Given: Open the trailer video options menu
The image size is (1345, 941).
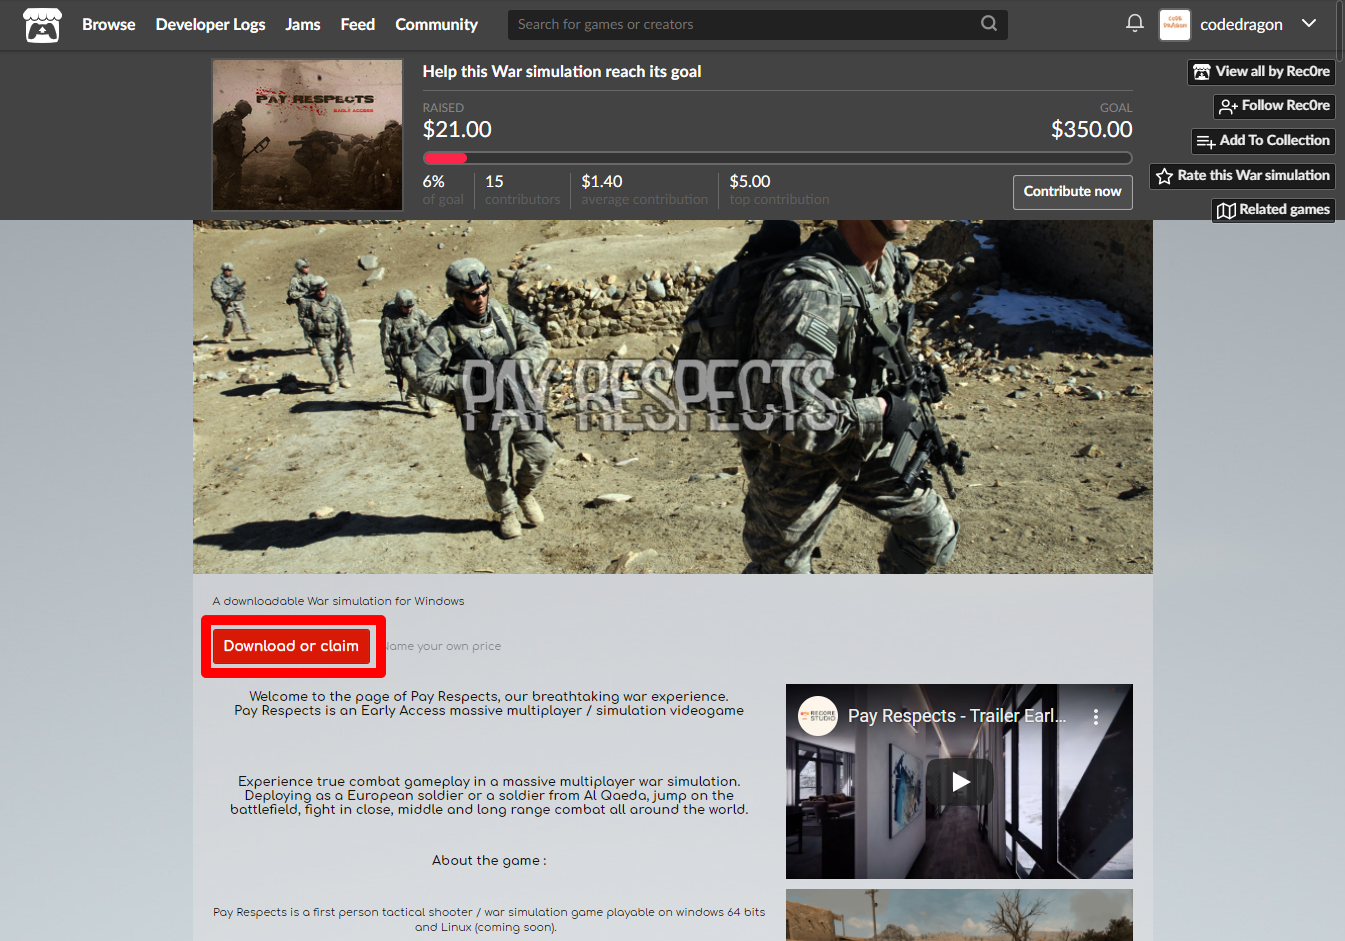Looking at the screenshot, I should (x=1096, y=717).
